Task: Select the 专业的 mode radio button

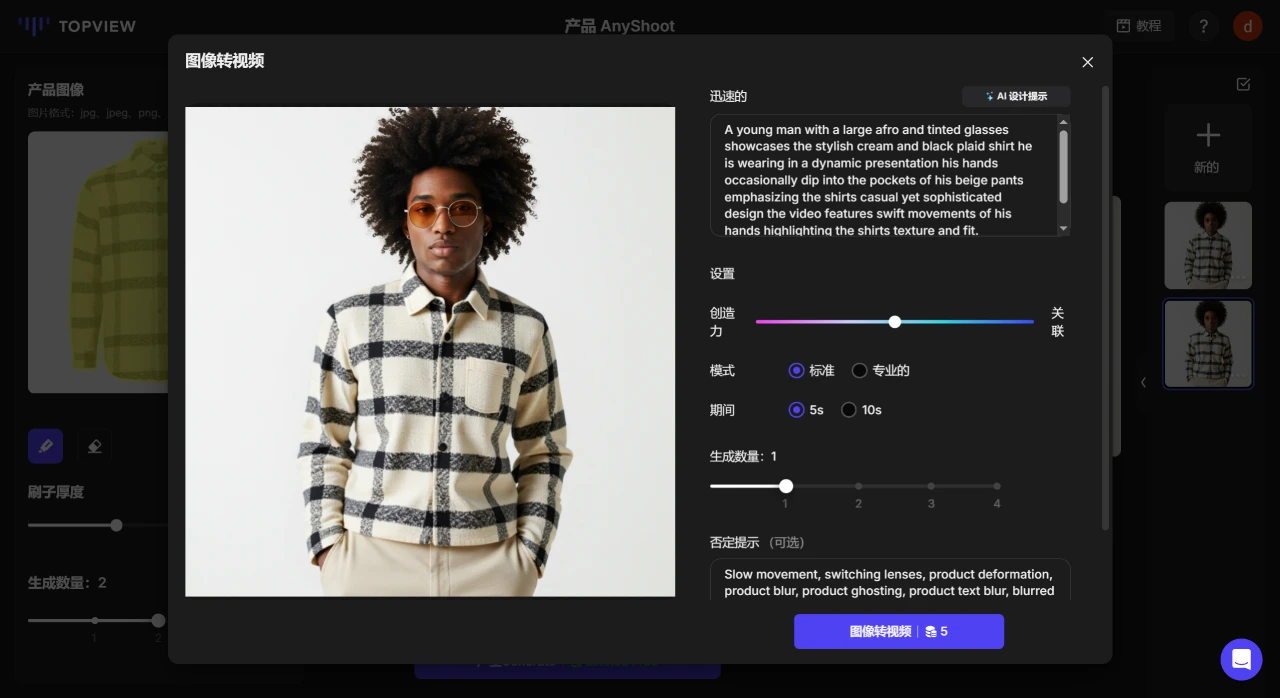Action: (x=859, y=371)
